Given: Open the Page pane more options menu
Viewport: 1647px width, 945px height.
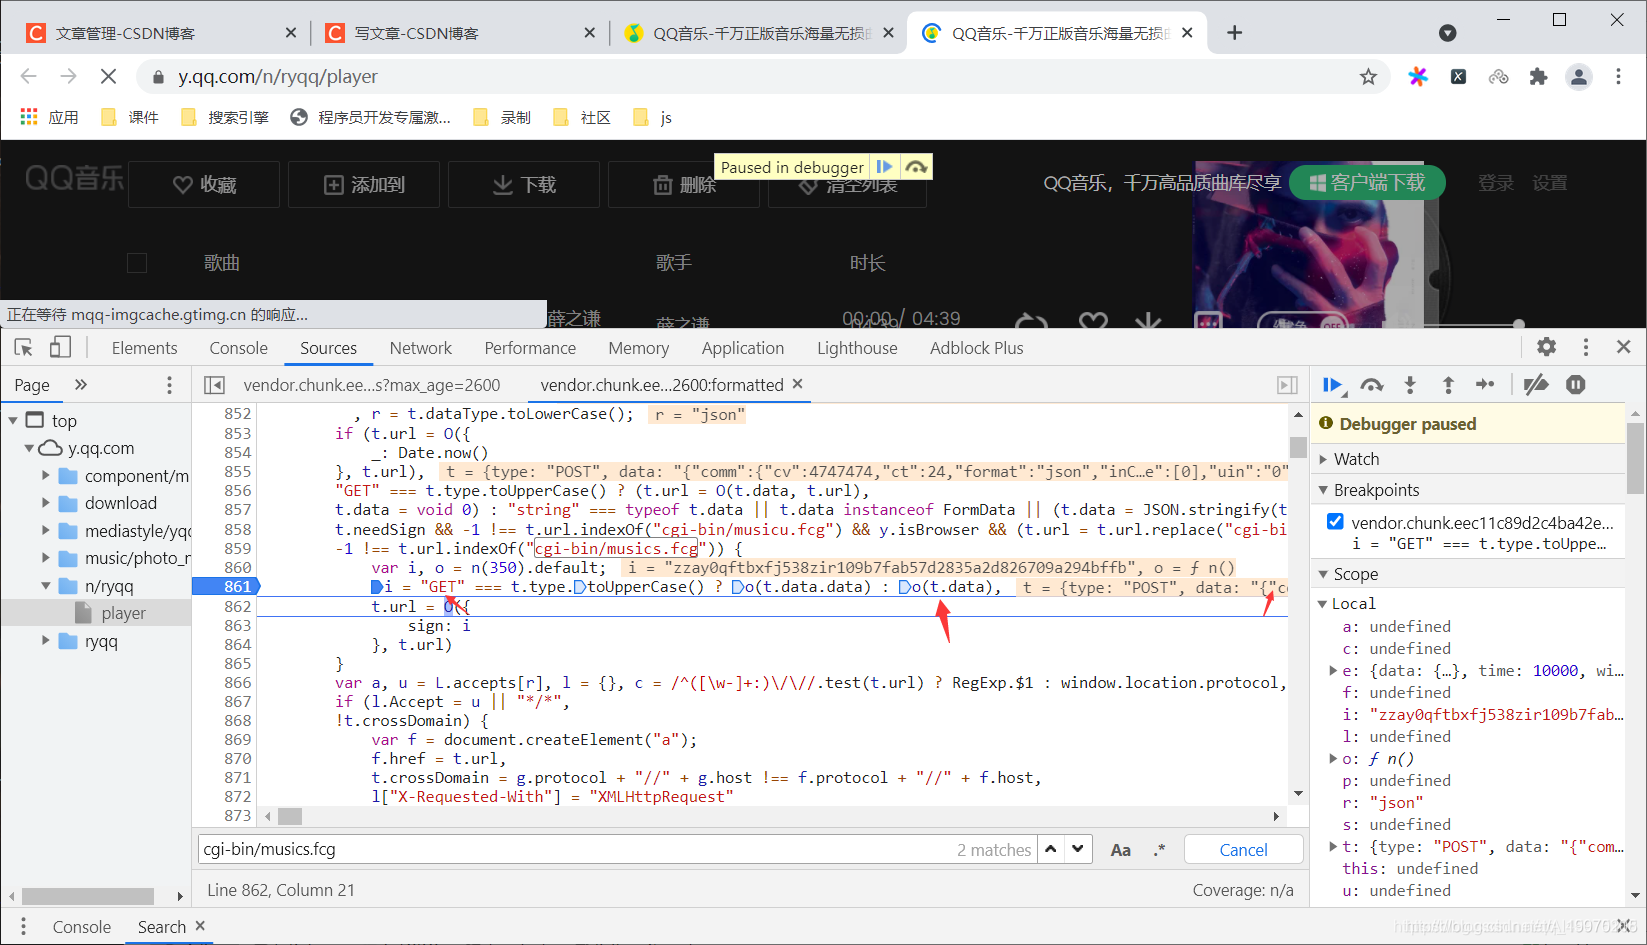Looking at the screenshot, I should (169, 385).
